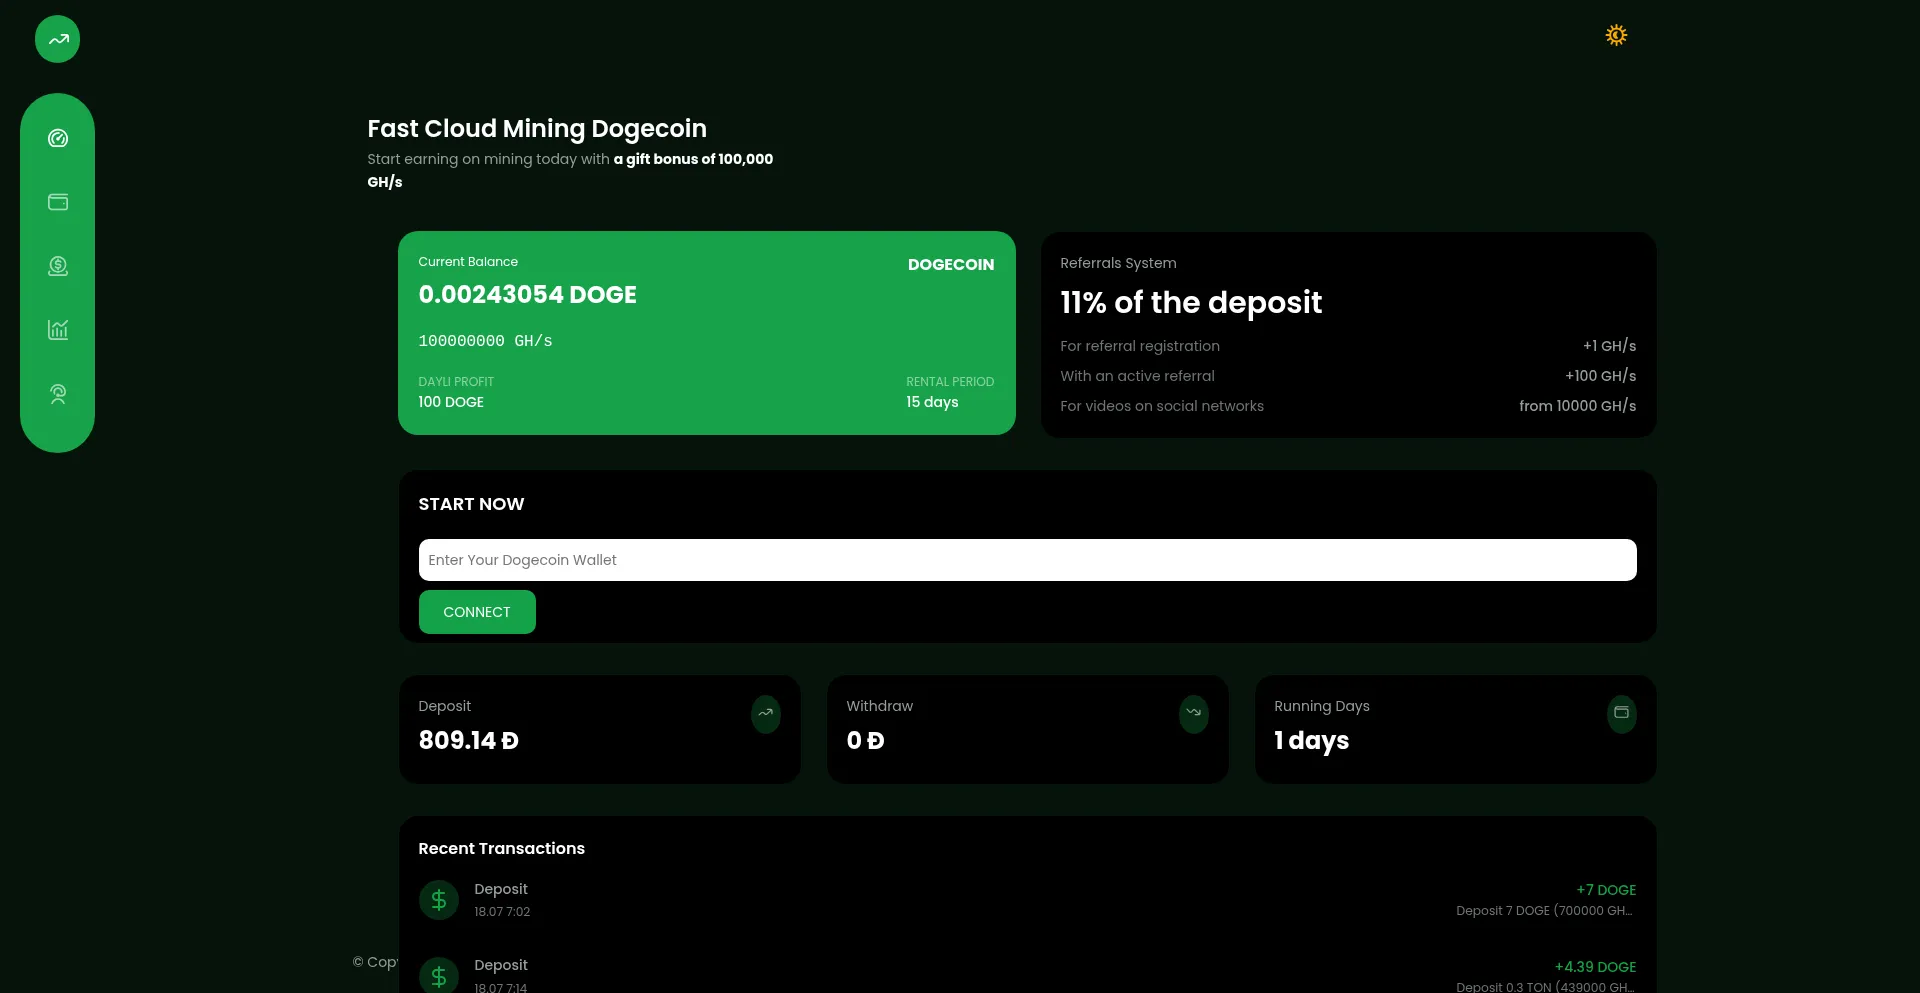This screenshot has height=993, width=1920.
Task: Click the Deposit 7 DOGE description text
Action: (1544, 911)
